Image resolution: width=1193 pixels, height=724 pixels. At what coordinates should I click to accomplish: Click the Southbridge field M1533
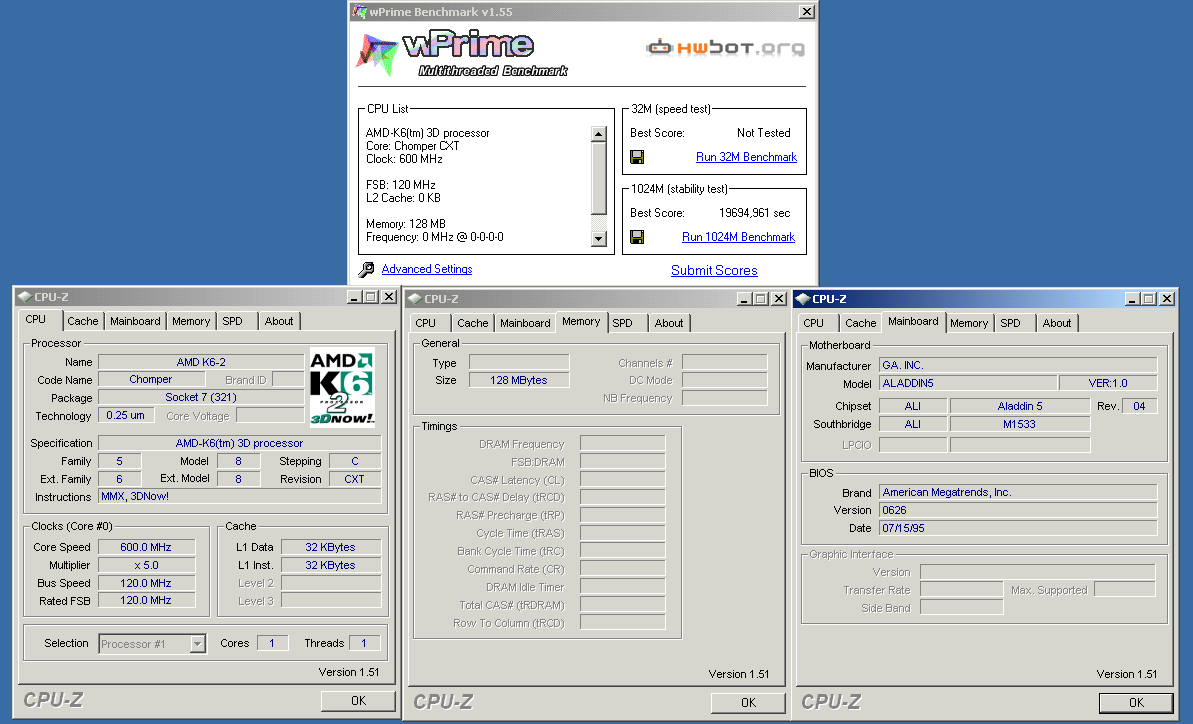(x=1020, y=424)
